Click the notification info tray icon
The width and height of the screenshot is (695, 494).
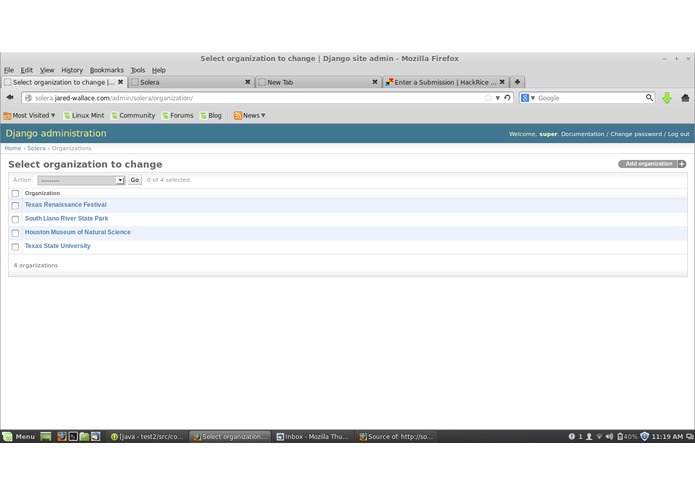571,436
